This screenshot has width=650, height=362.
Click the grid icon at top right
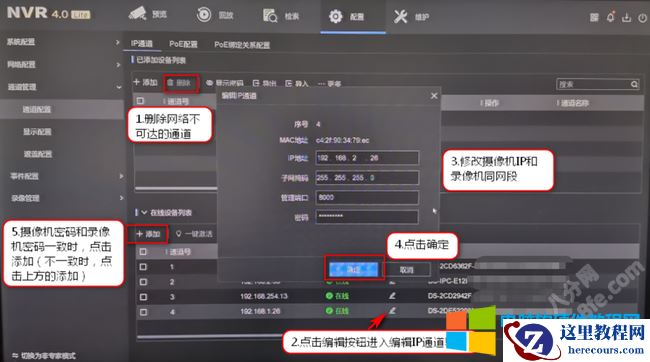click(594, 17)
